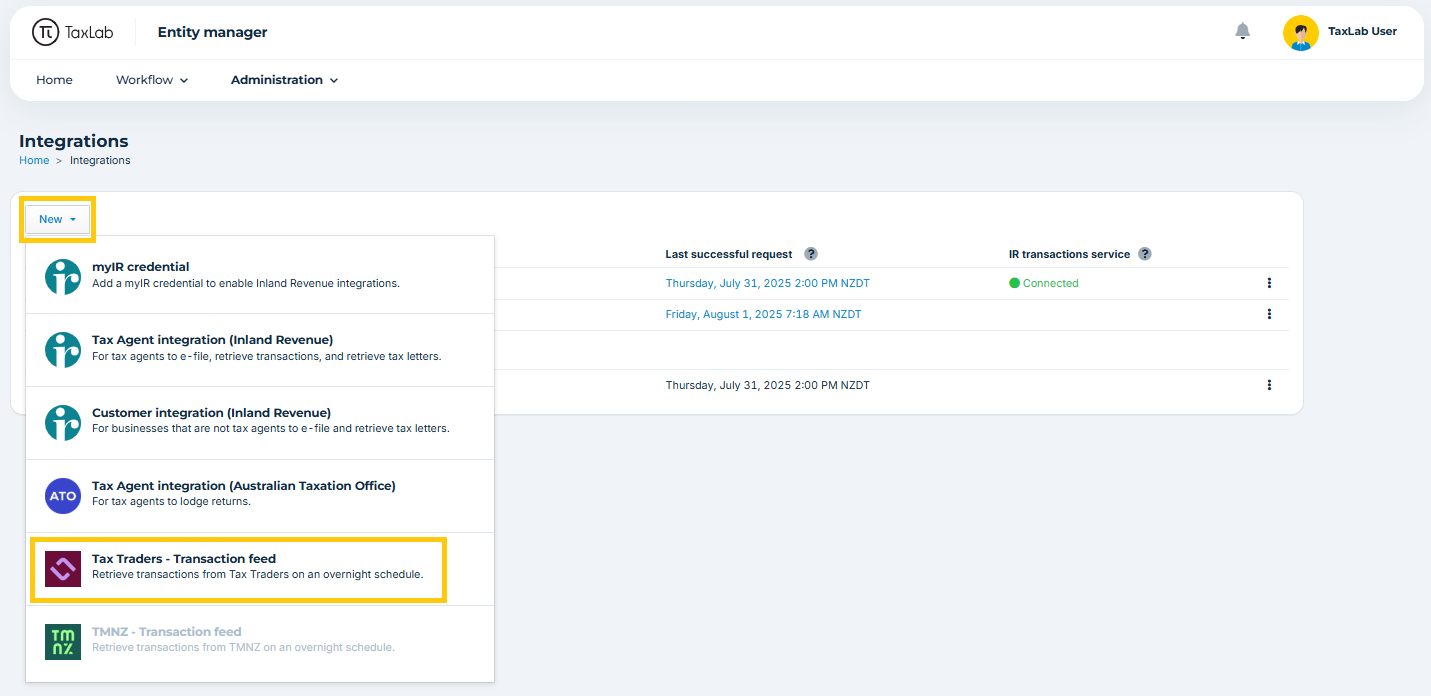Click 'For tax agents to lodge returns' description
The width and height of the screenshot is (1431, 696).
pyautogui.click(x=171, y=502)
